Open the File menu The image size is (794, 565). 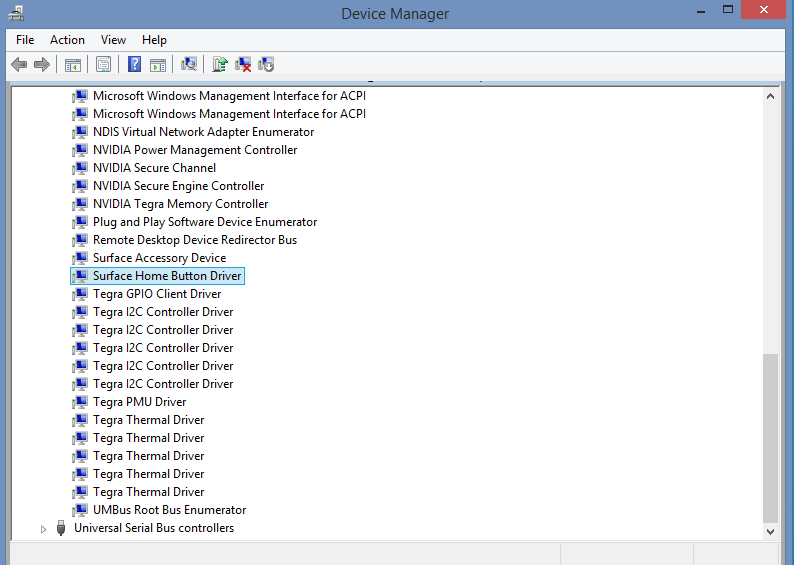tap(25, 40)
